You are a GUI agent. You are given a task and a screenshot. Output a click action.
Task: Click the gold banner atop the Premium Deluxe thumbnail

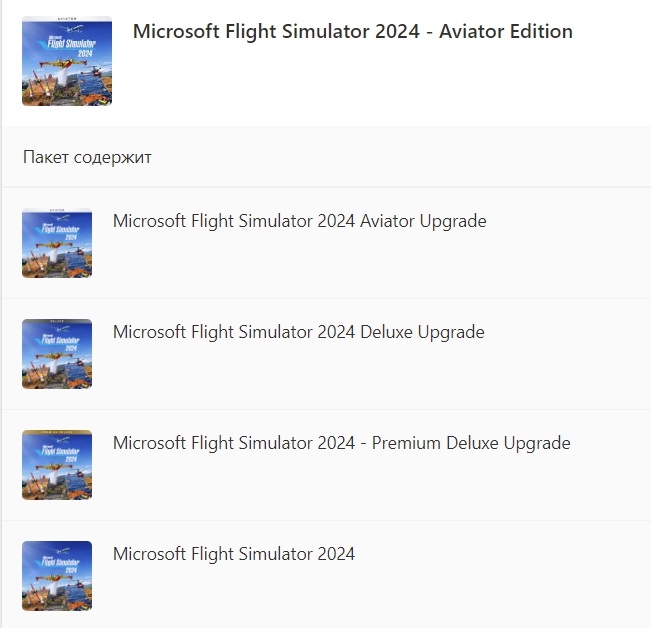pyautogui.click(x=56, y=434)
